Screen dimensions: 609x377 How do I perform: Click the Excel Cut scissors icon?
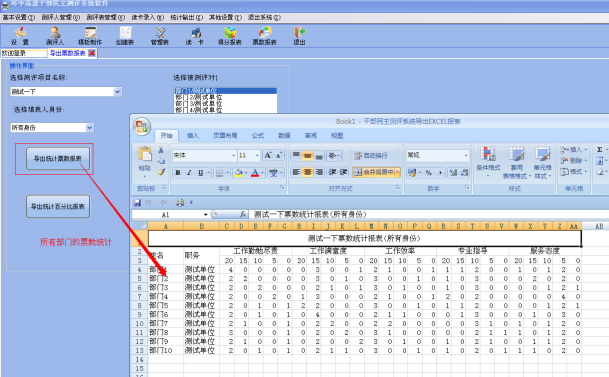(161, 150)
